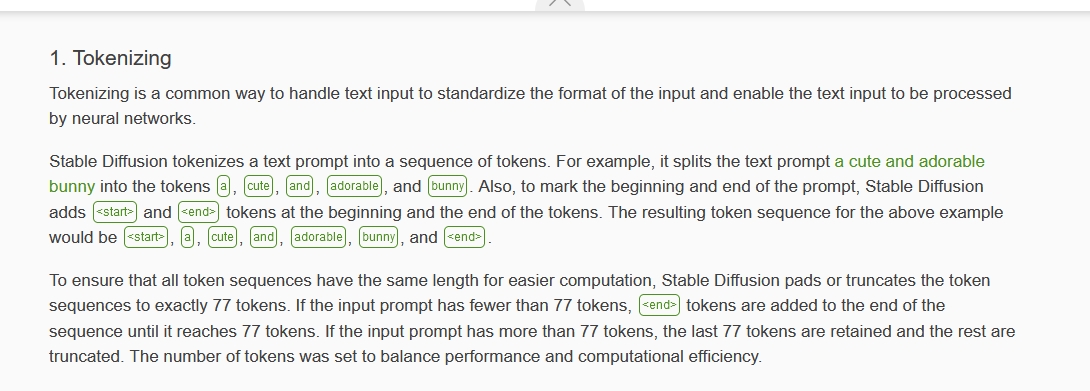Click the '<start>' token after 'adds'
Screen dimensions: 1090x391
pyautogui.click(x=115, y=212)
